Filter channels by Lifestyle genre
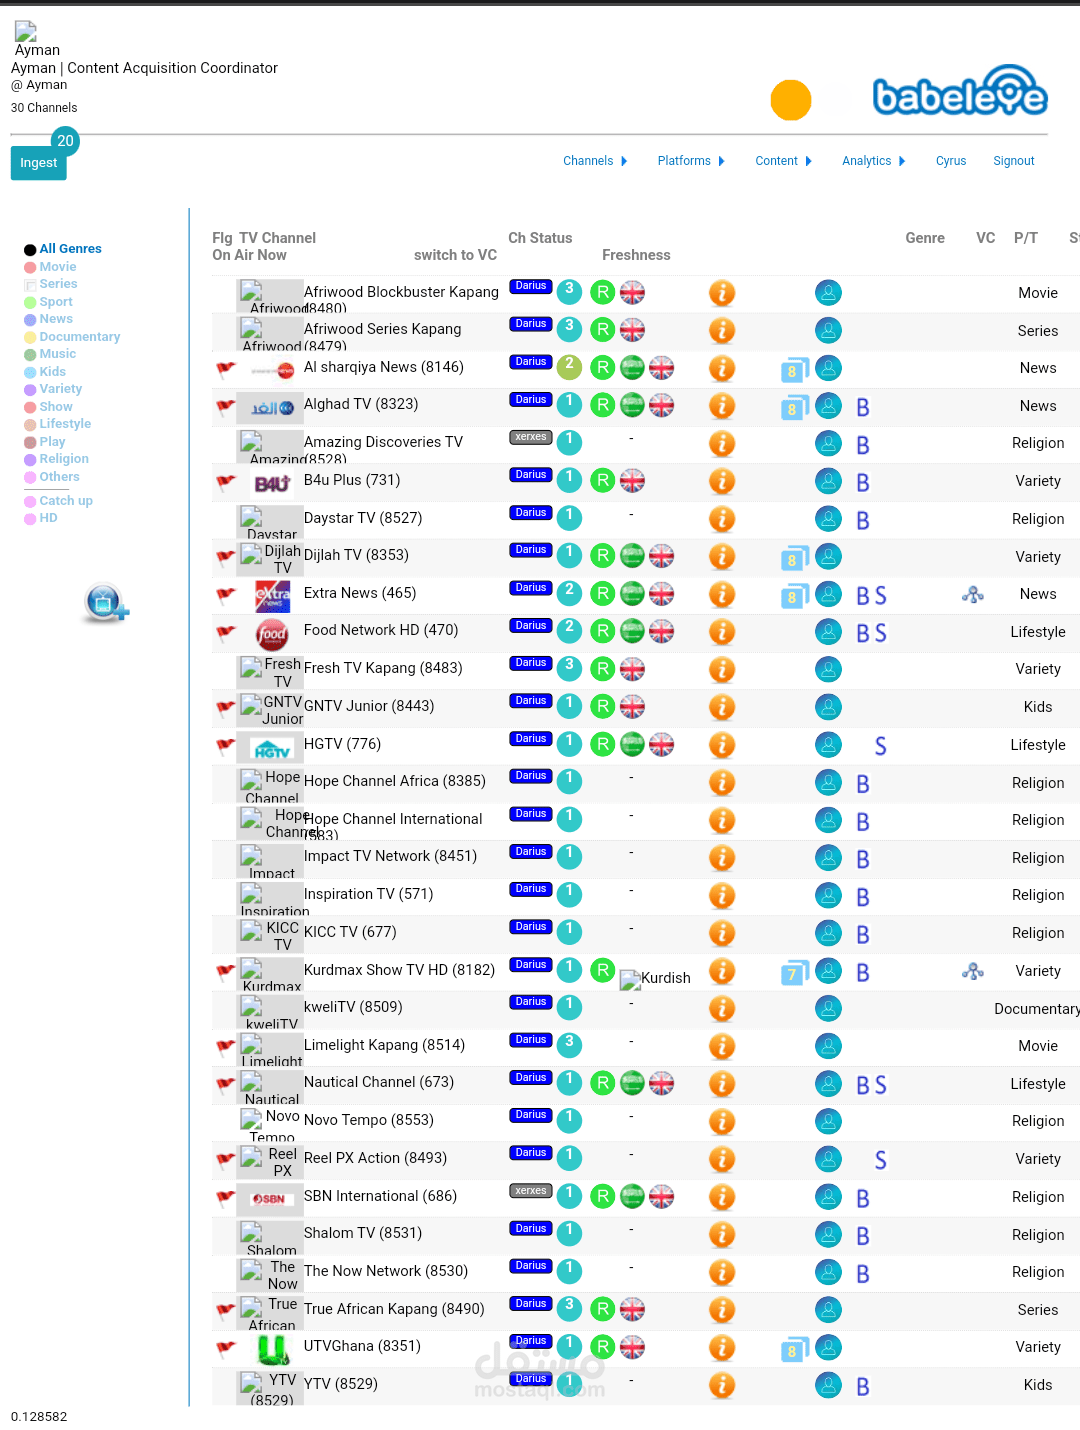 [65, 424]
